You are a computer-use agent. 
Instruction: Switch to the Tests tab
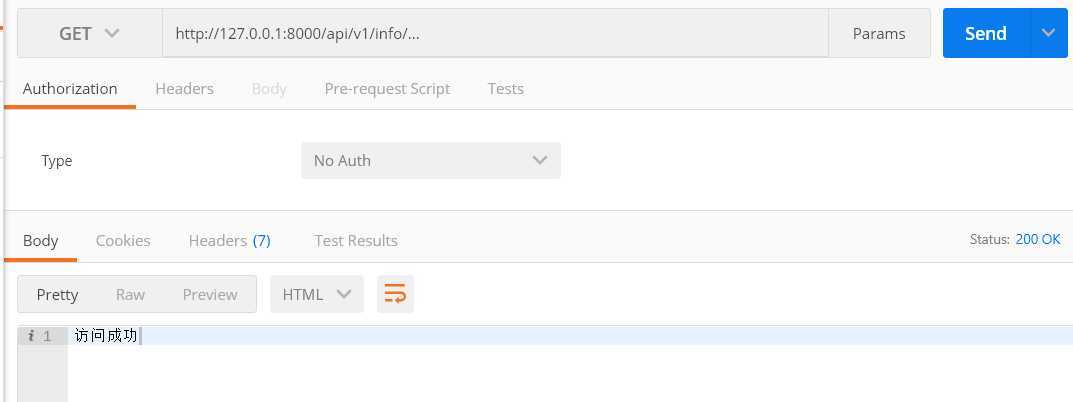(506, 88)
